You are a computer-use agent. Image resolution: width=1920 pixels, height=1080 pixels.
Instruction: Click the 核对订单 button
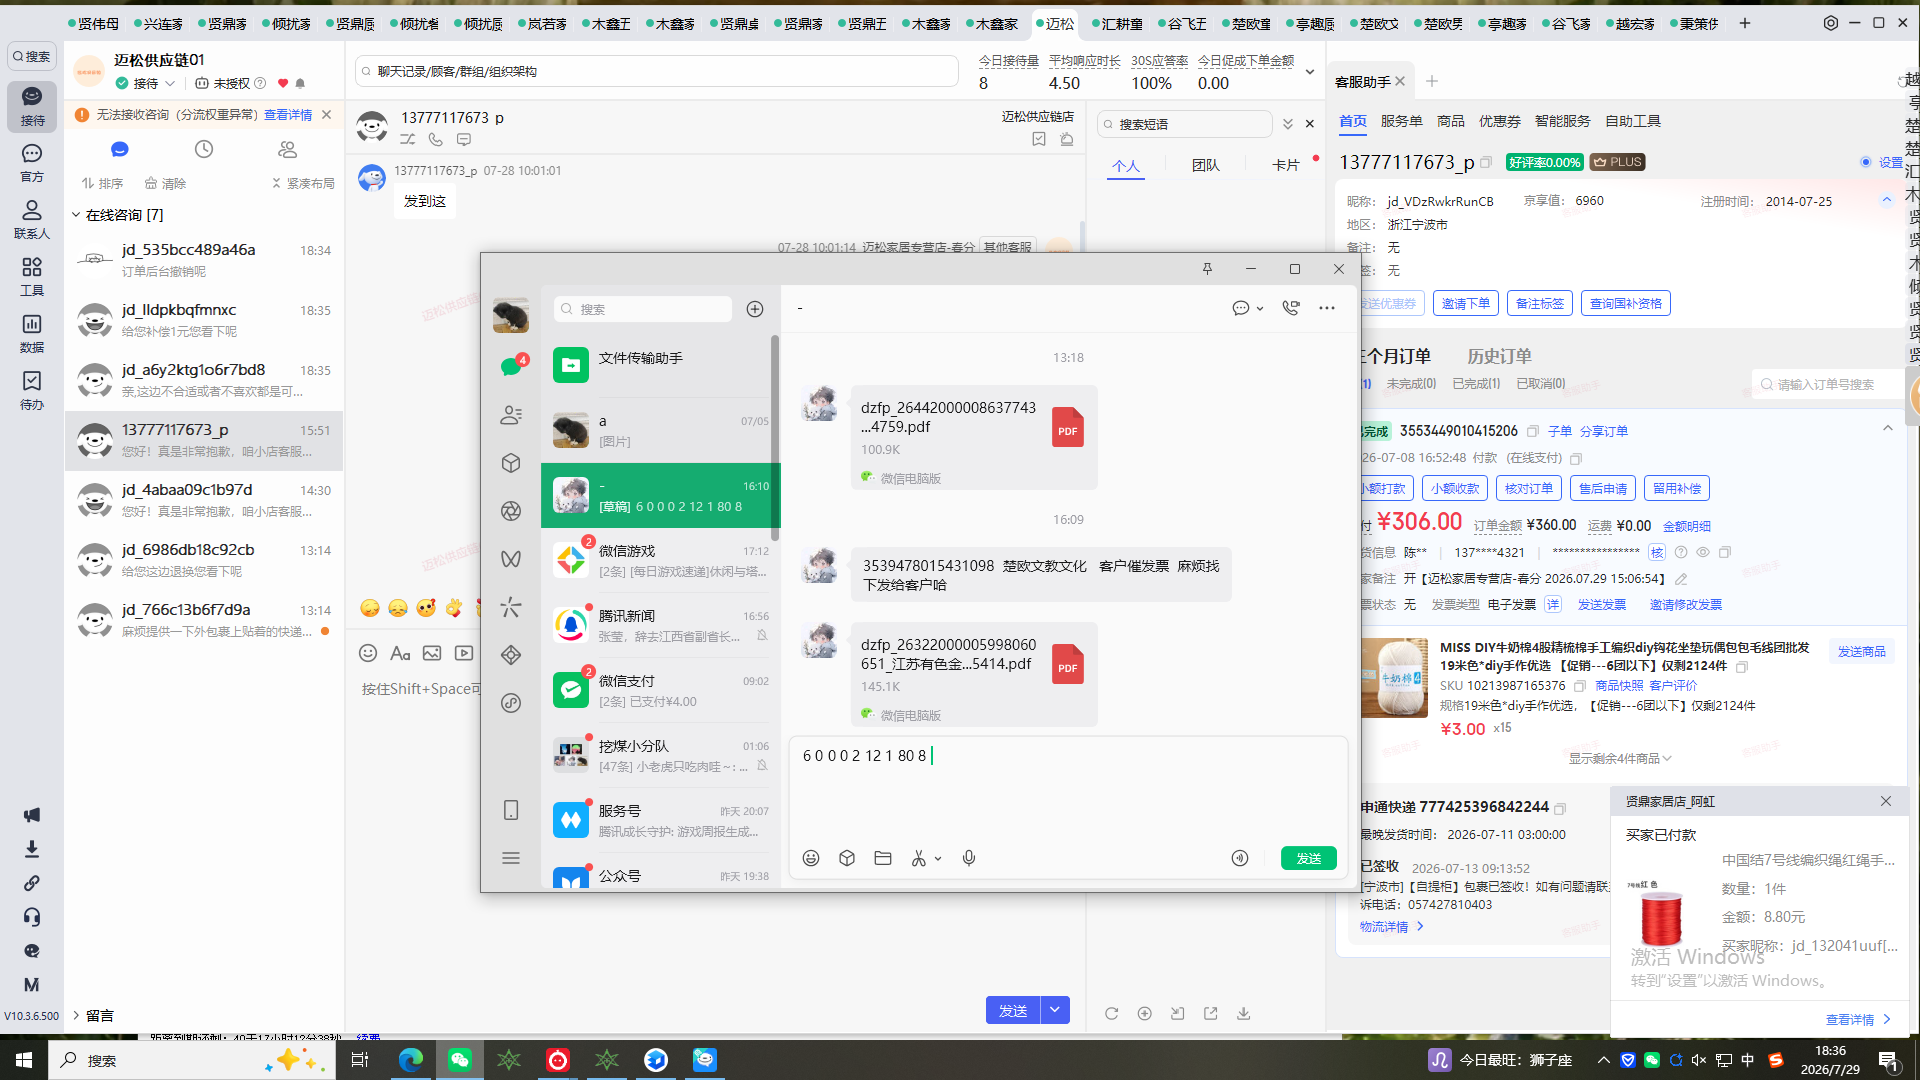click(1529, 489)
